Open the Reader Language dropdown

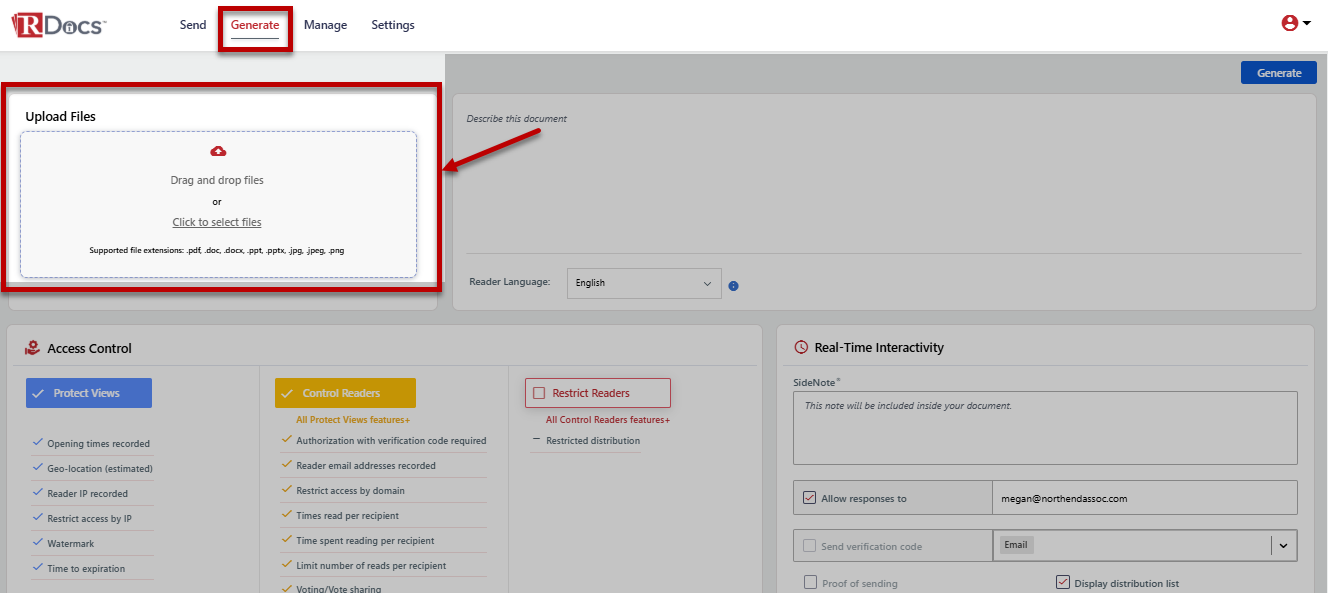click(643, 283)
